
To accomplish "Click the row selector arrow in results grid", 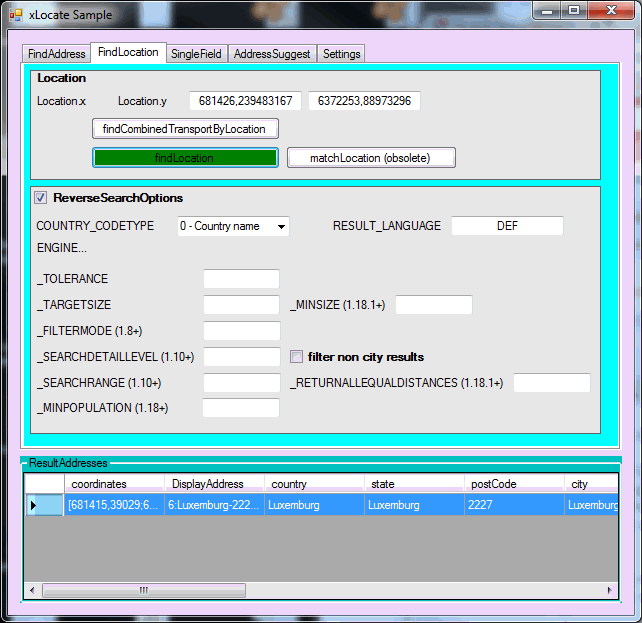I will point(35,505).
